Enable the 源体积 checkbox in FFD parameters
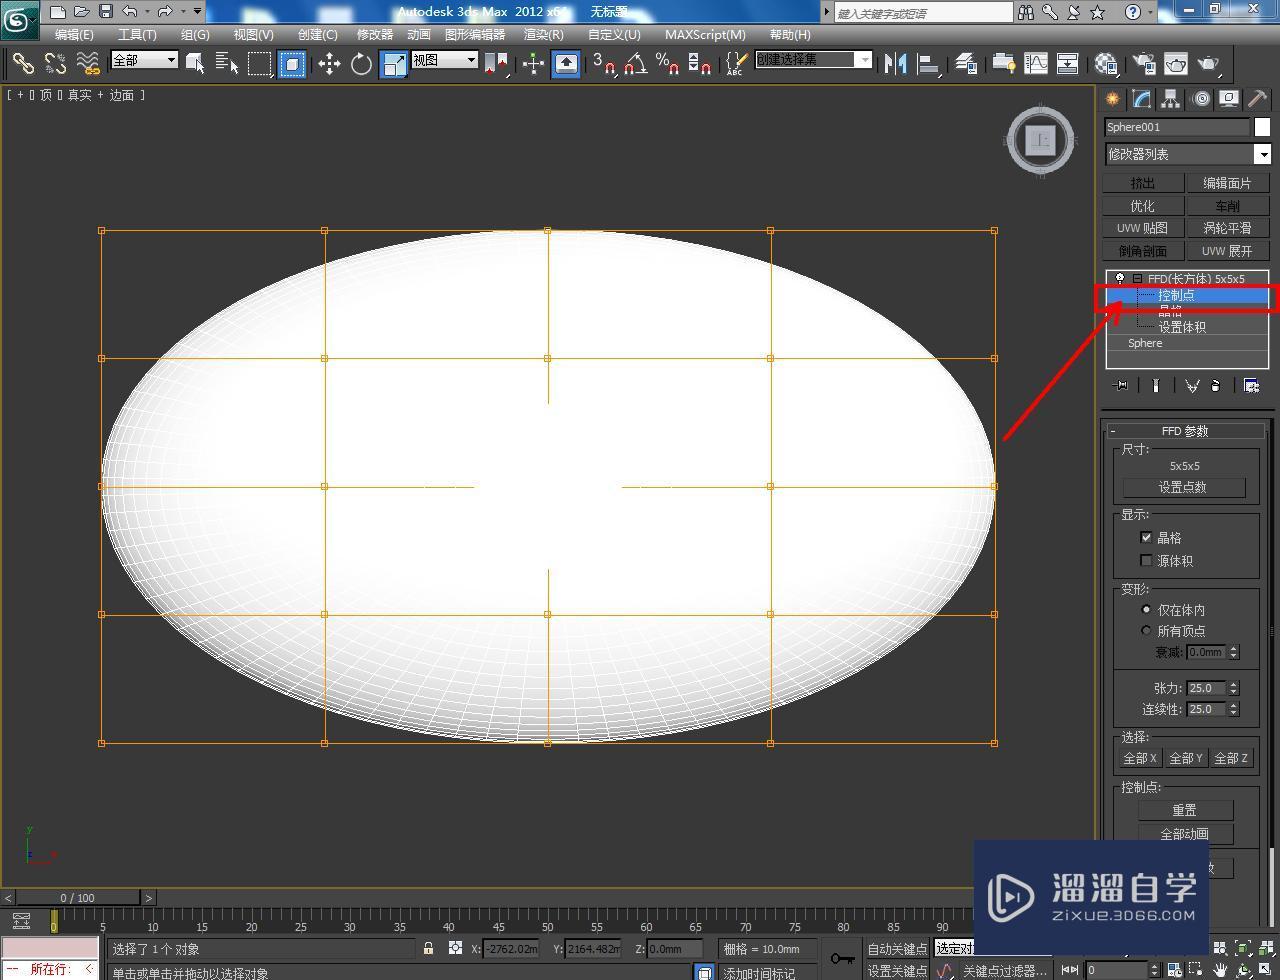 1146,560
